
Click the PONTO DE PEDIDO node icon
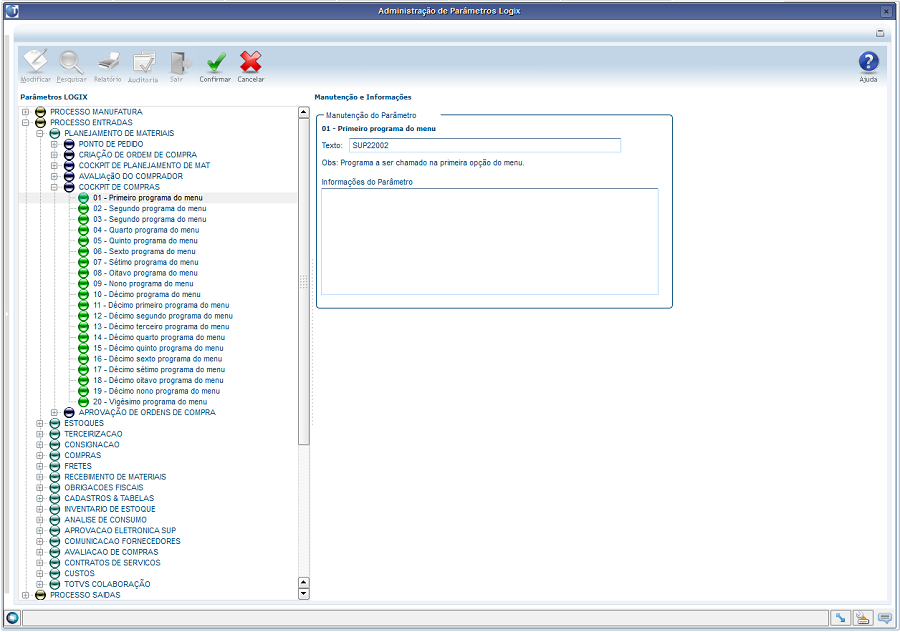[x=69, y=144]
